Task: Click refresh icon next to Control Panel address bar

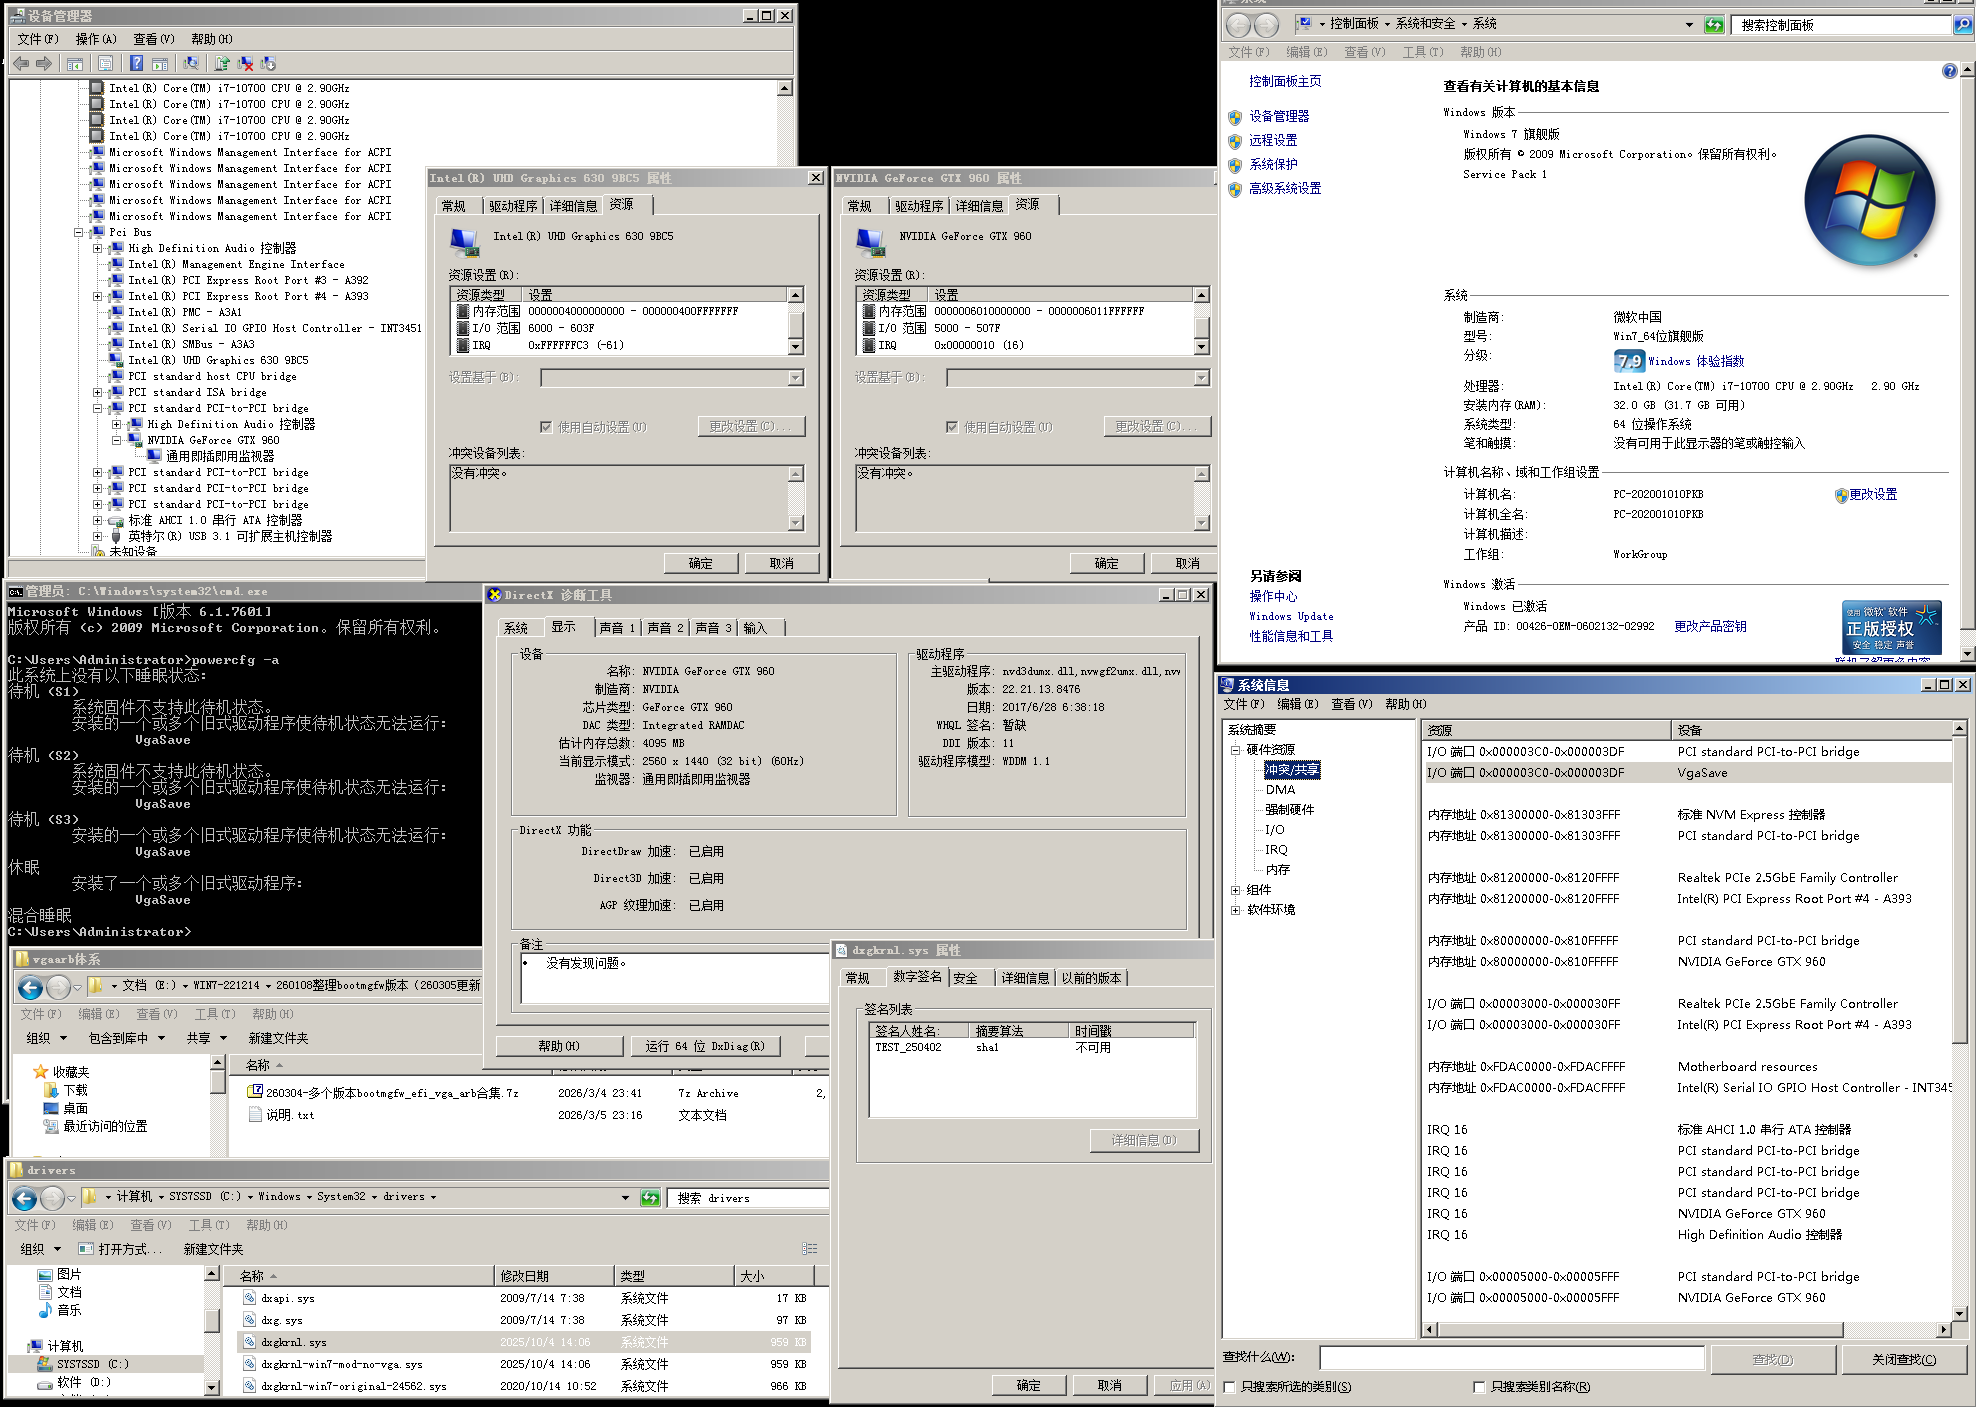Action: (x=1714, y=25)
